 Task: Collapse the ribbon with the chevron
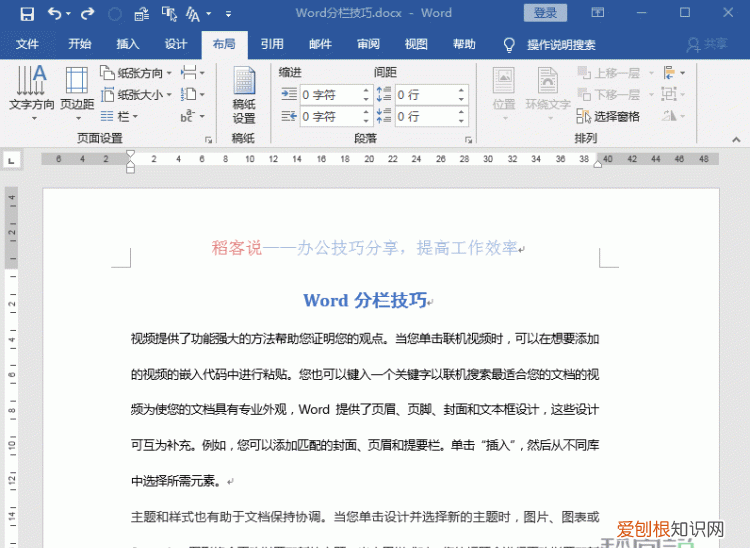coord(736,140)
